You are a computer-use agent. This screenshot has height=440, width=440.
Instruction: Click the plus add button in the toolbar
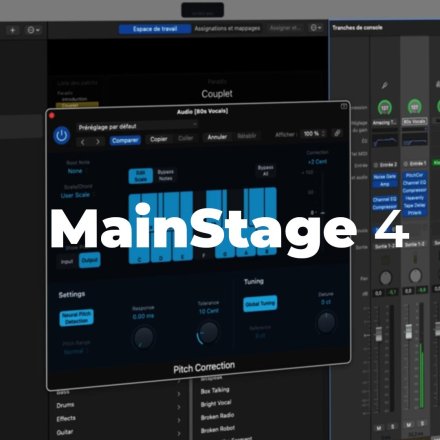13,30
